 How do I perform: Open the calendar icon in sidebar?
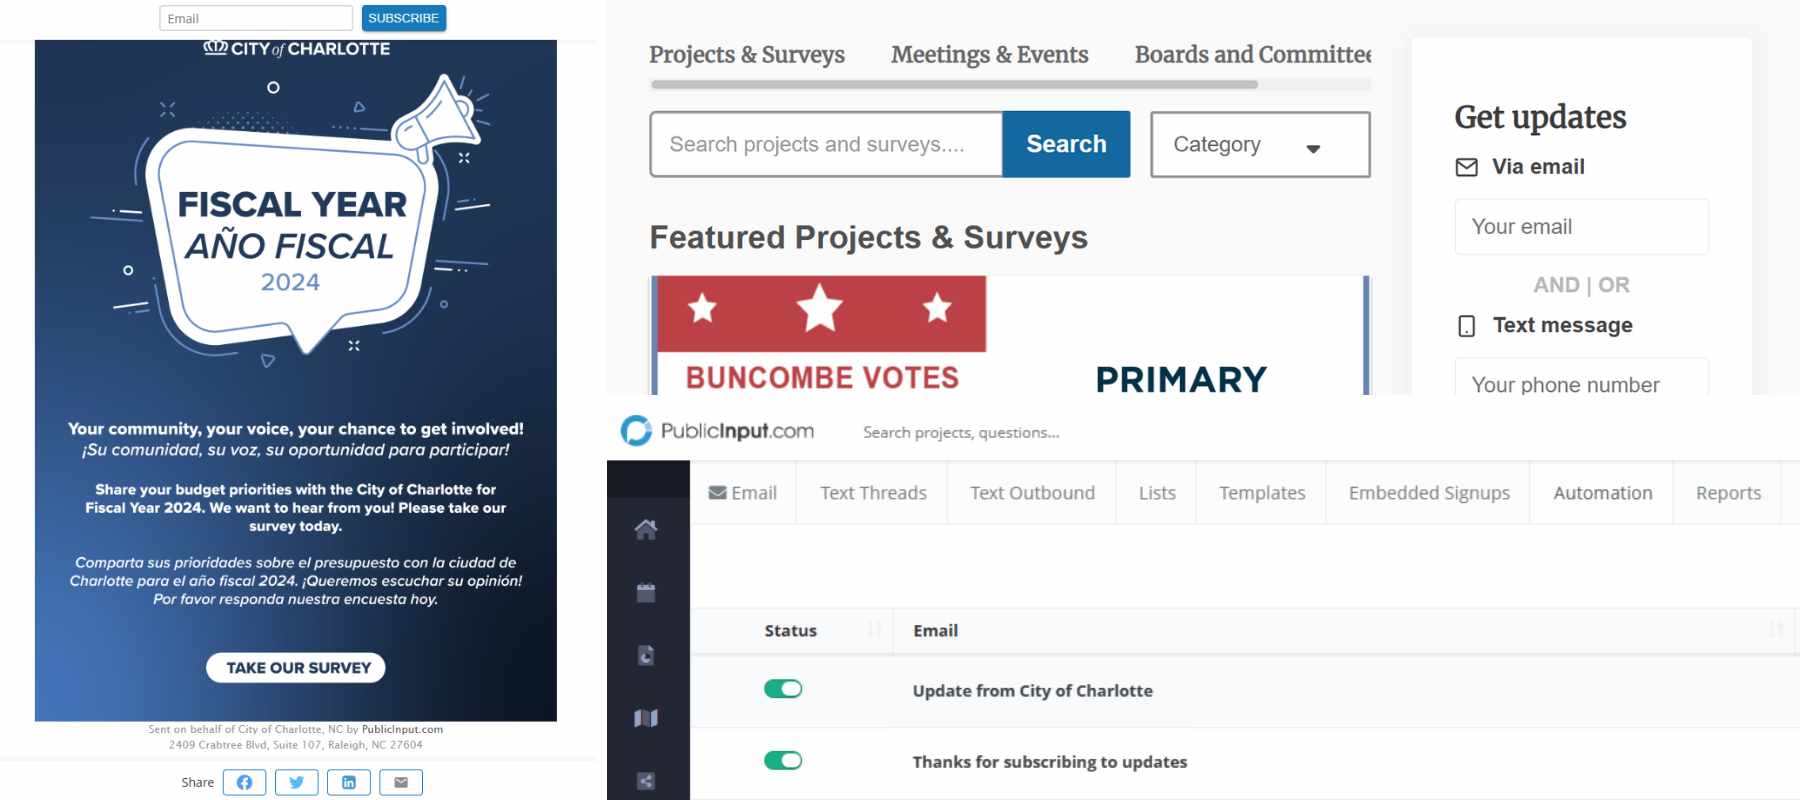(x=646, y=592)
